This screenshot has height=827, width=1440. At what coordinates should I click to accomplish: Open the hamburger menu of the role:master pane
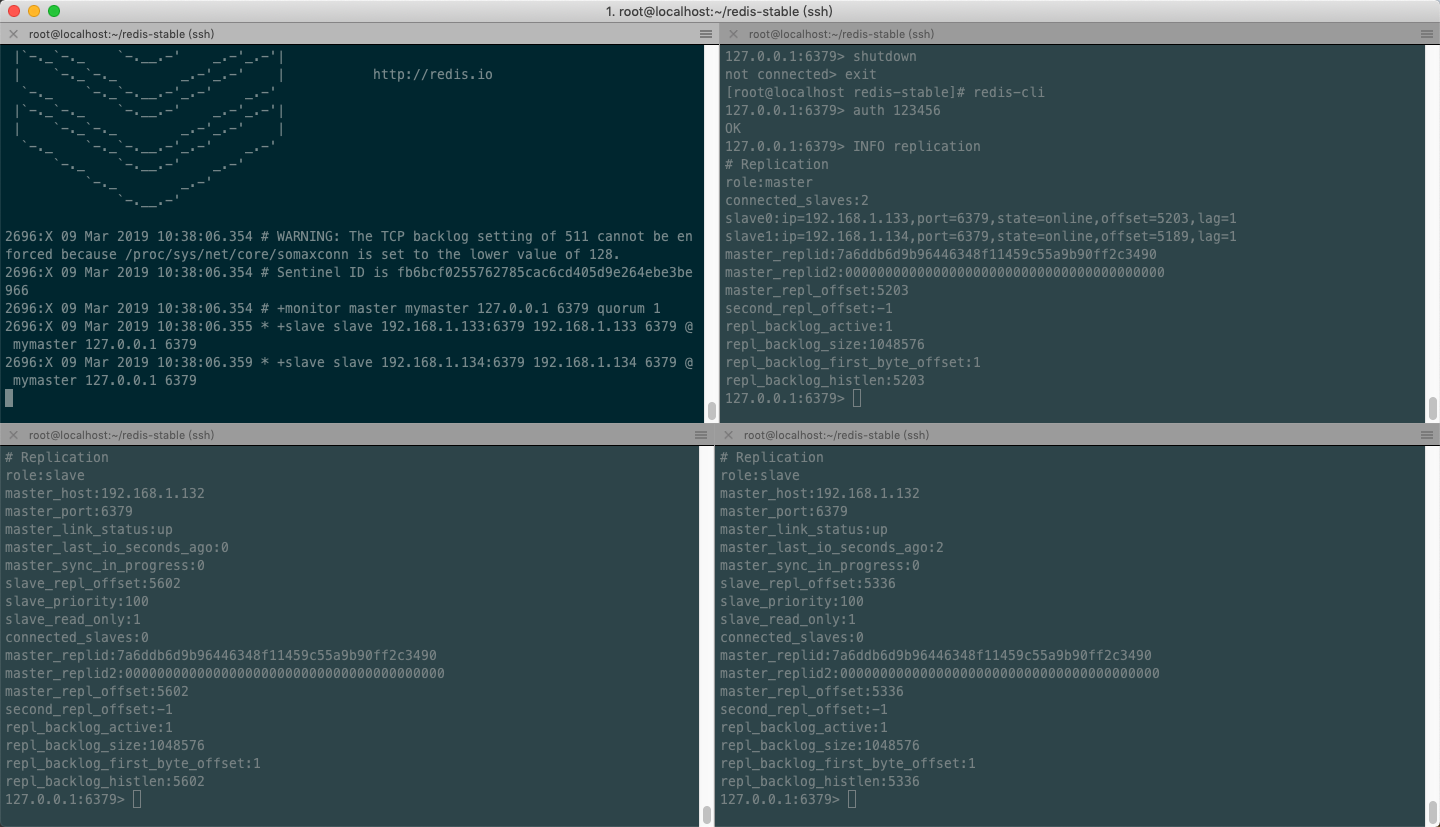(x=1426, y=34)
